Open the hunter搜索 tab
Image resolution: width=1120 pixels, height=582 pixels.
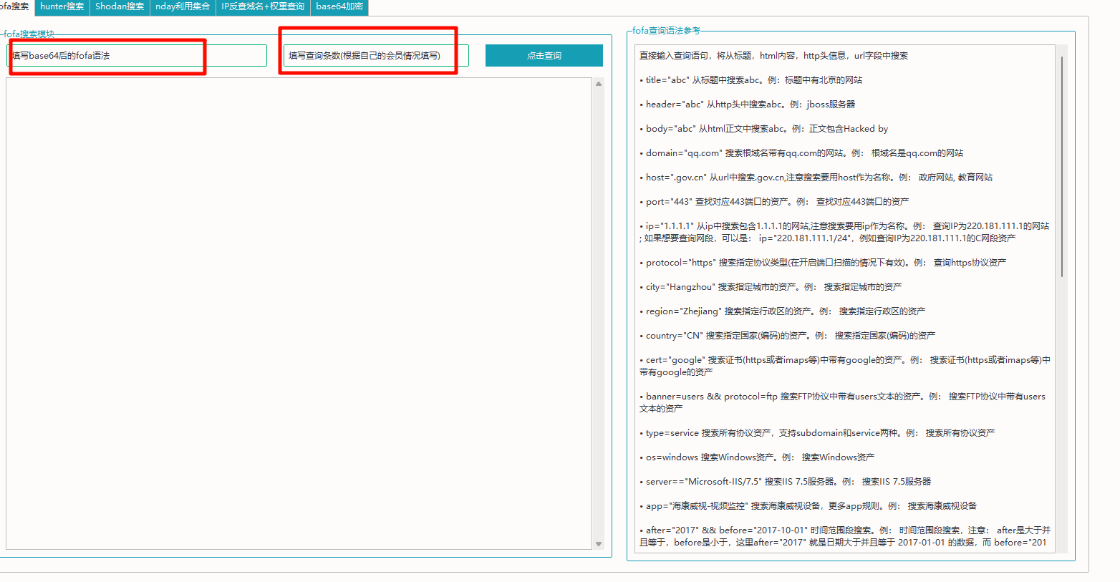pos(62,6)
